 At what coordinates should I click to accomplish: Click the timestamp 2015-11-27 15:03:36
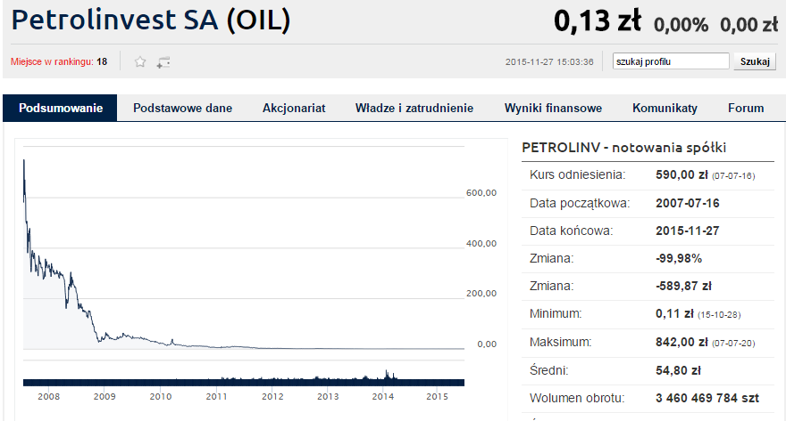point(549,62)
